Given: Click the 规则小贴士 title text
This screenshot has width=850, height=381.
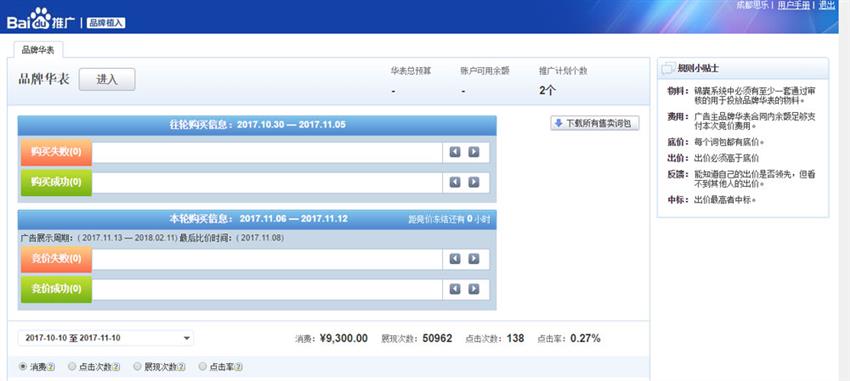Looking at the screenshot, I should tap(698, 69).
